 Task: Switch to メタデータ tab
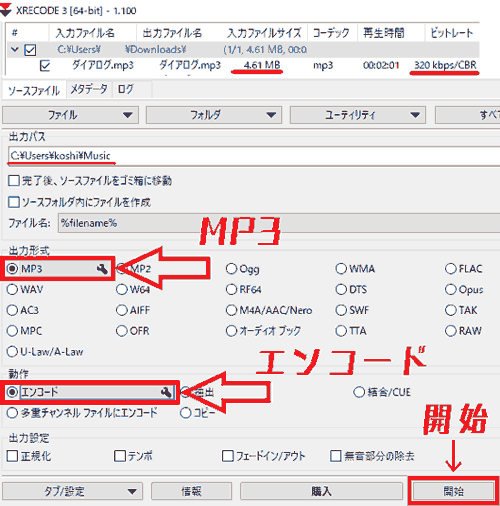pyautogui.click(x=89, y=89)
